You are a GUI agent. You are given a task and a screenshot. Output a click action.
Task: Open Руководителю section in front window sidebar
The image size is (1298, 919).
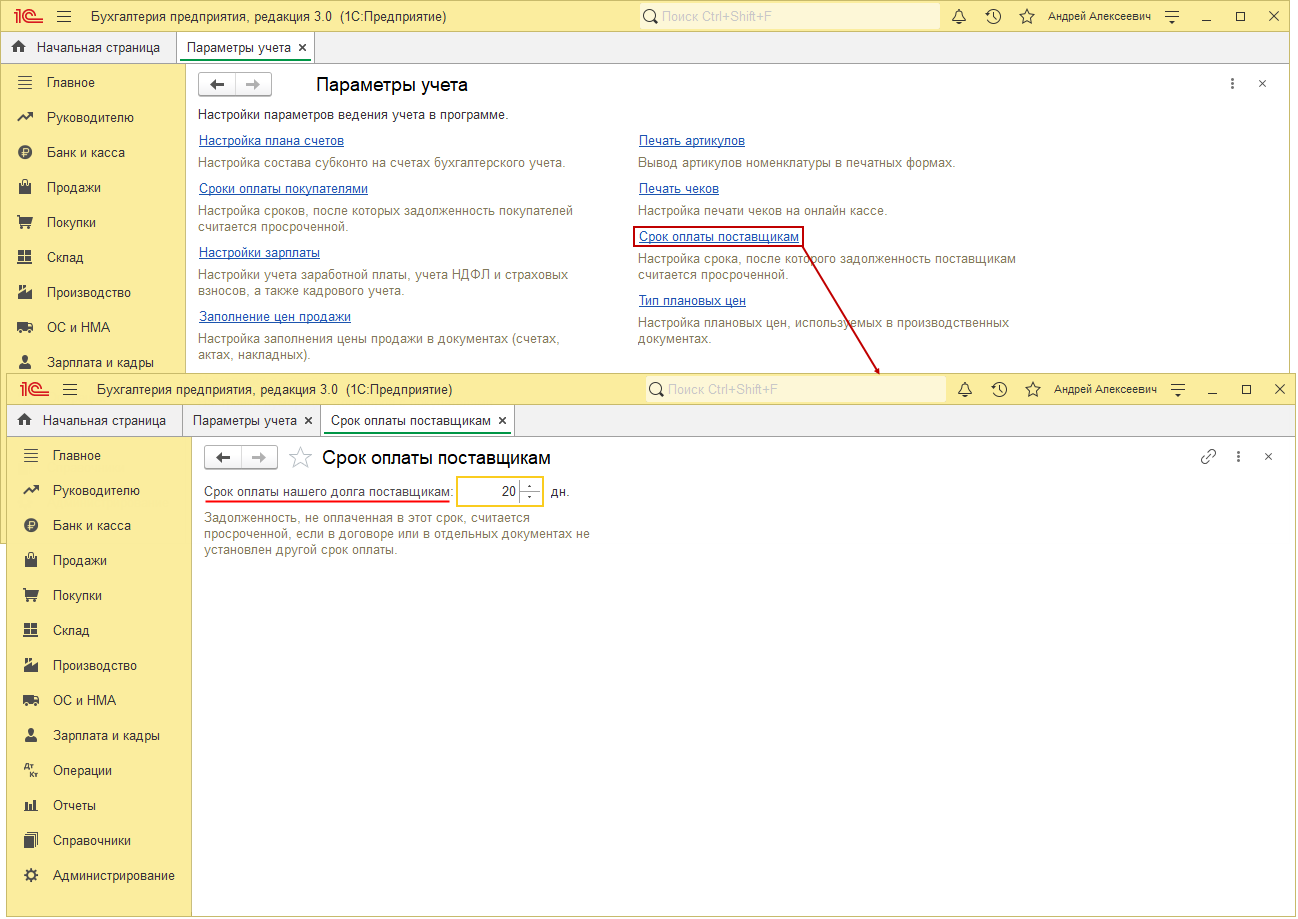click(96, 491)
